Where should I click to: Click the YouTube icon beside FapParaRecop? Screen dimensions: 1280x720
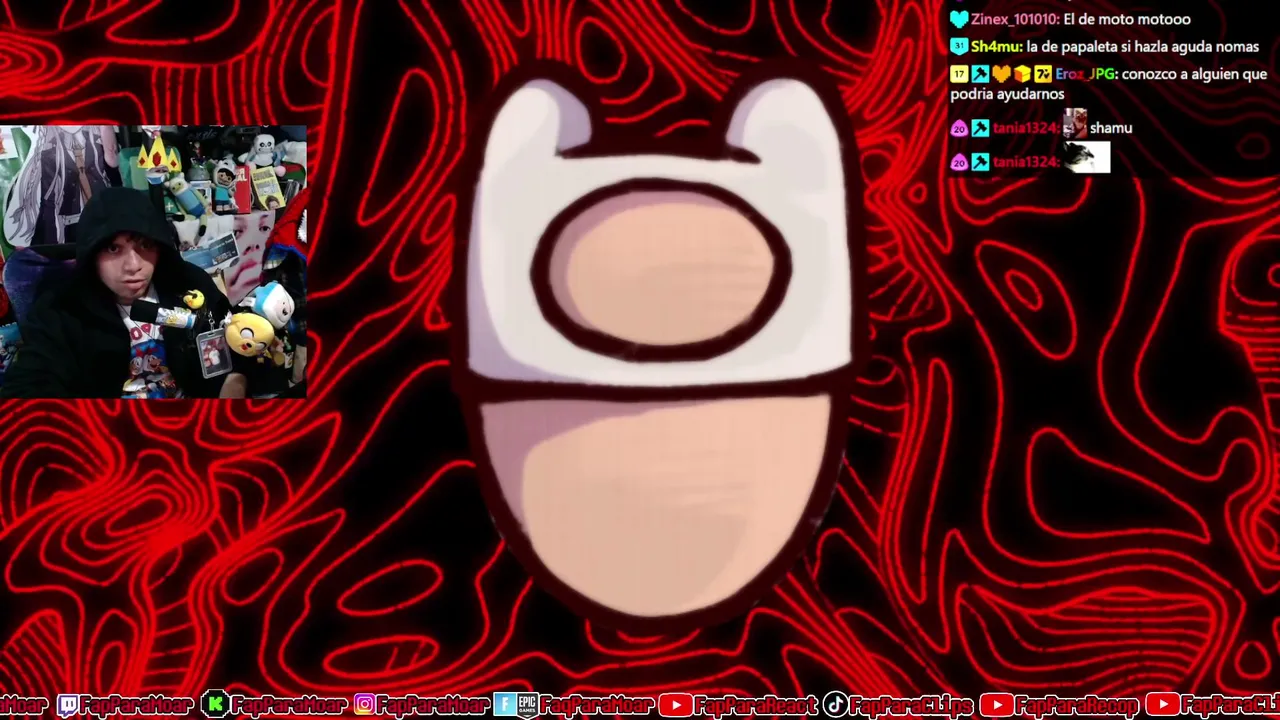tap(996, 705)
